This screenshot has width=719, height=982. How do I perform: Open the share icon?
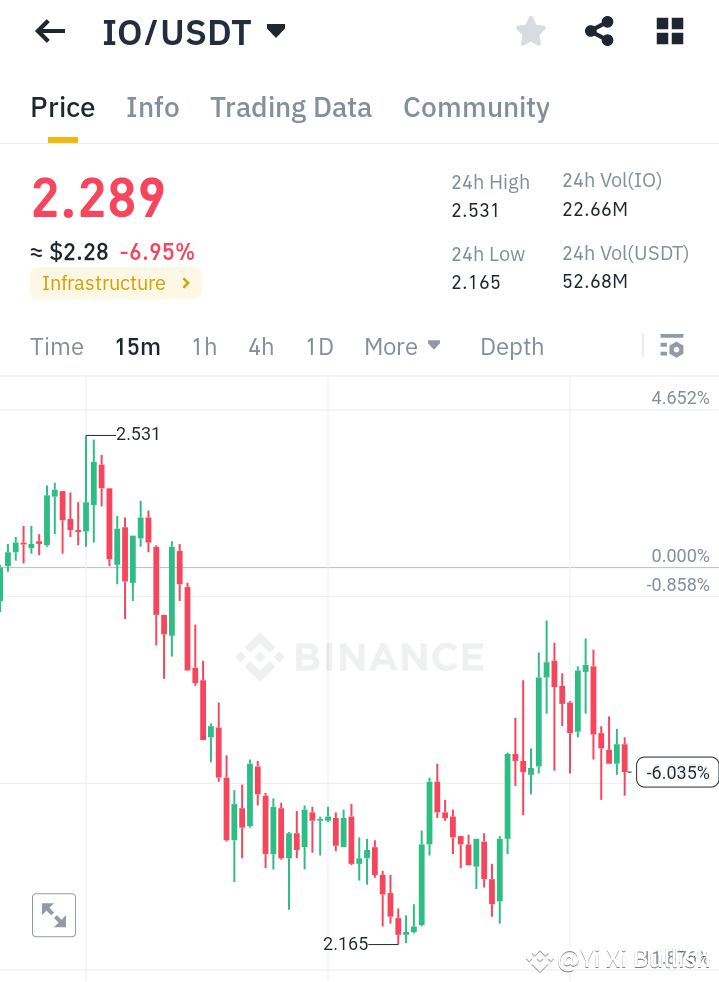pyautogui.click(x=599, y=31)
